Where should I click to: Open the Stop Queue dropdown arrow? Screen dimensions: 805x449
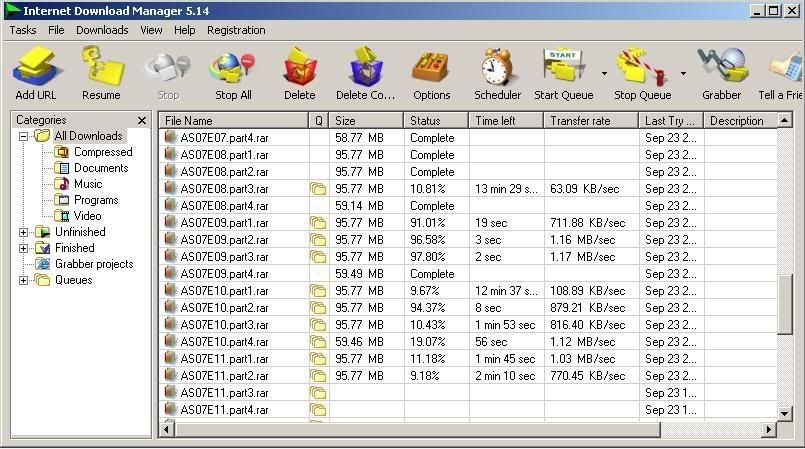point(684,74)
